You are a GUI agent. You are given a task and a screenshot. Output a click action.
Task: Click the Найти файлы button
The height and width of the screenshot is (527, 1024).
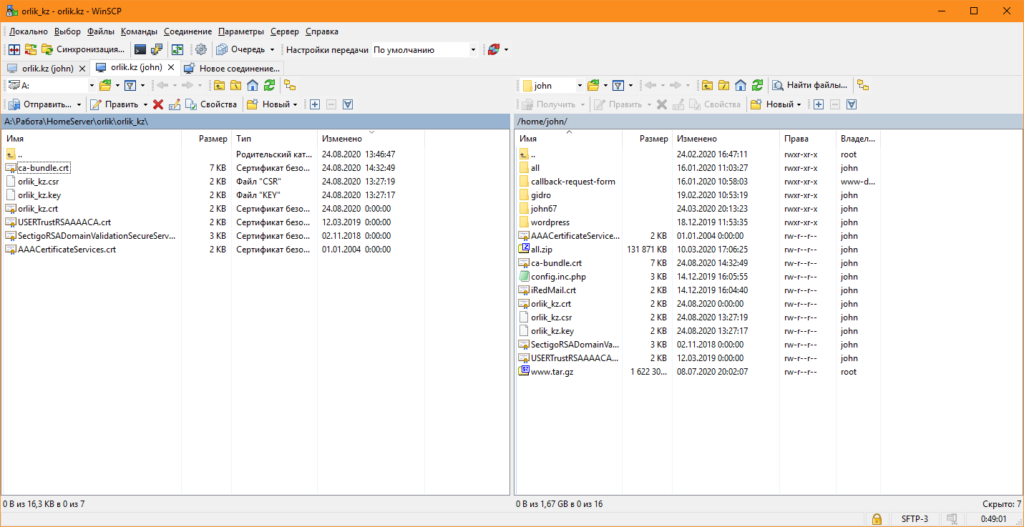pyautogui.click(x=812, y=85)
